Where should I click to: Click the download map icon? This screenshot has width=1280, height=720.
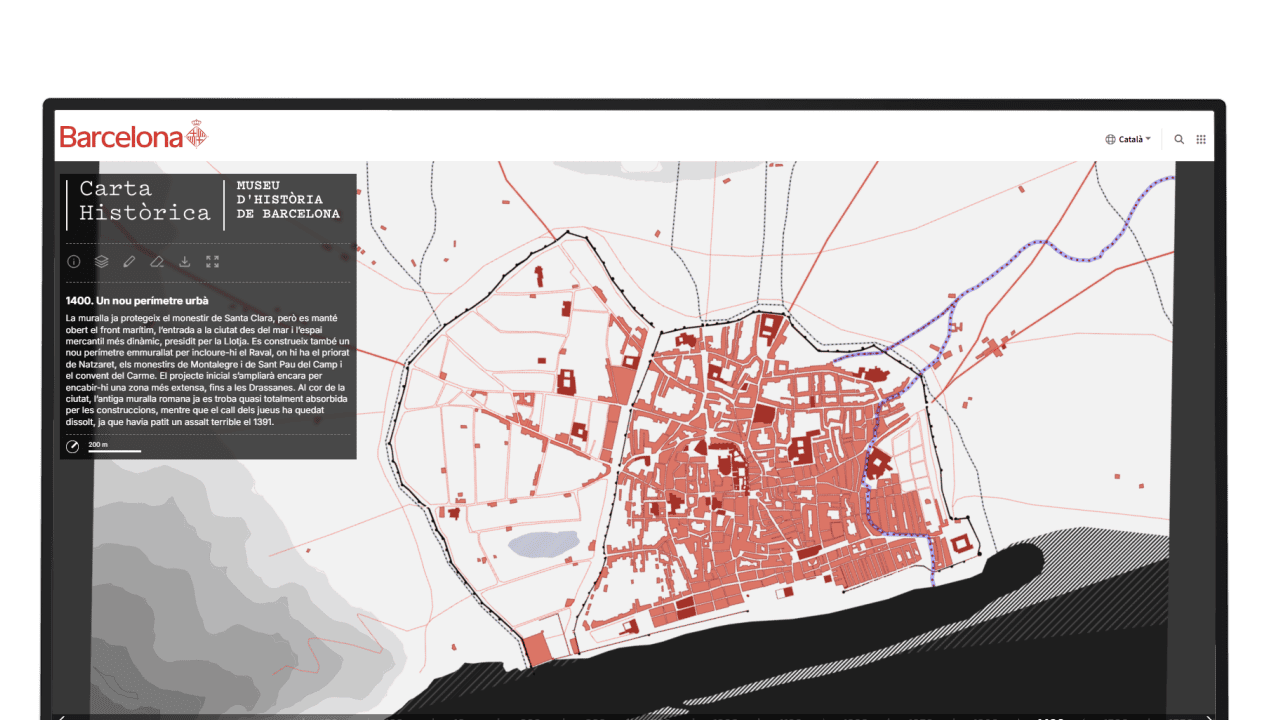[185, 262]
